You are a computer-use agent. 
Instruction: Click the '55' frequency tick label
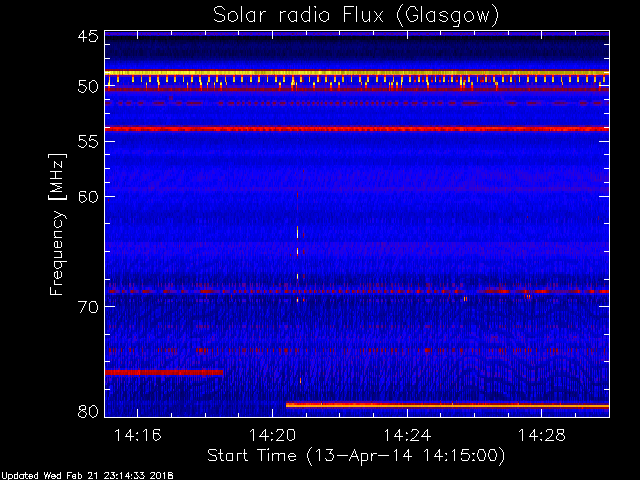[88, 142]
